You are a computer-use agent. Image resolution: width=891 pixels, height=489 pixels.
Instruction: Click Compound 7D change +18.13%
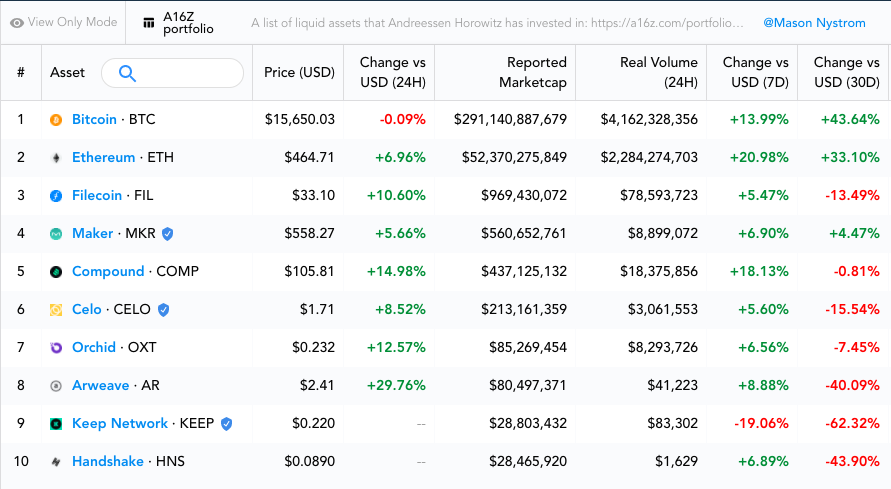759,271
